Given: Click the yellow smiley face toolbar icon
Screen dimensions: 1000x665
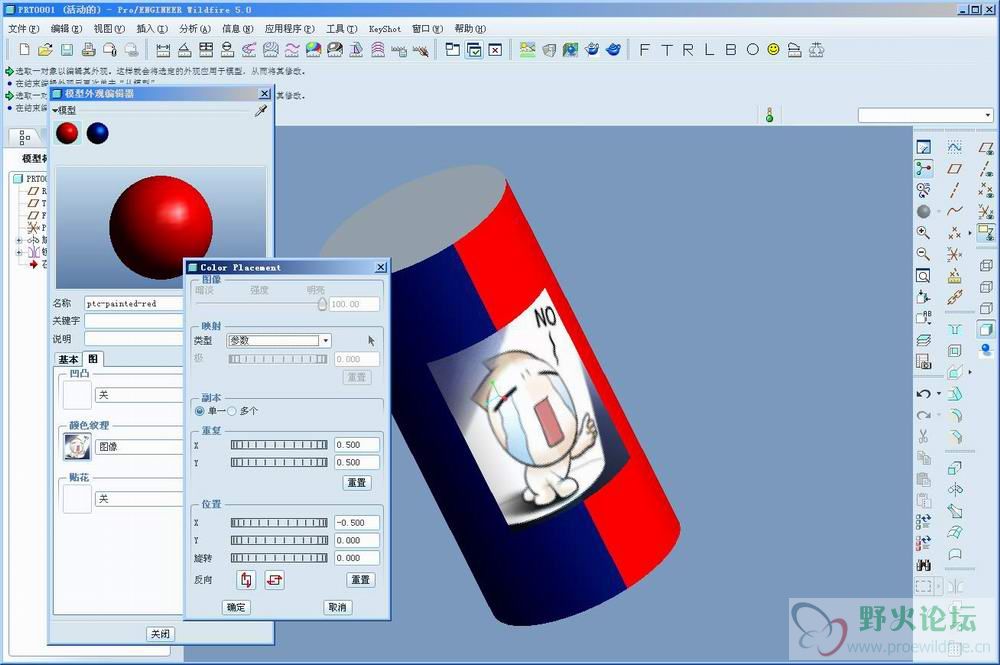Looking at the screenshot, I should point(773,49).
